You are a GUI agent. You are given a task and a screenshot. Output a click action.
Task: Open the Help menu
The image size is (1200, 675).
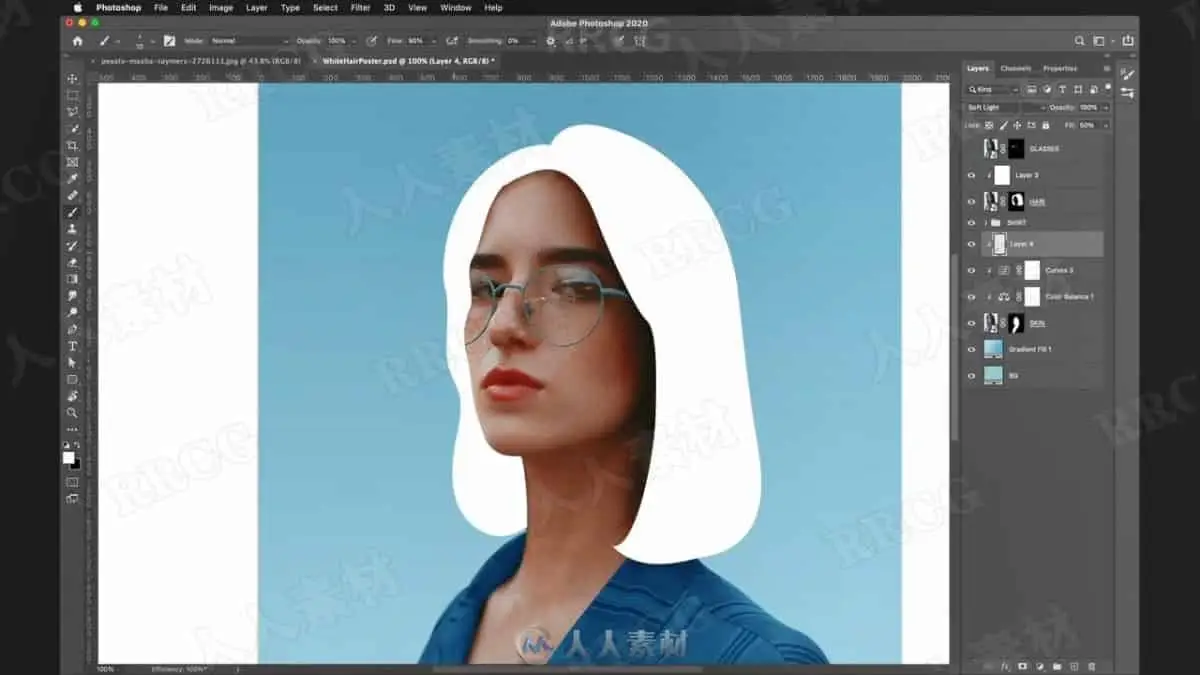click(493, 7)
